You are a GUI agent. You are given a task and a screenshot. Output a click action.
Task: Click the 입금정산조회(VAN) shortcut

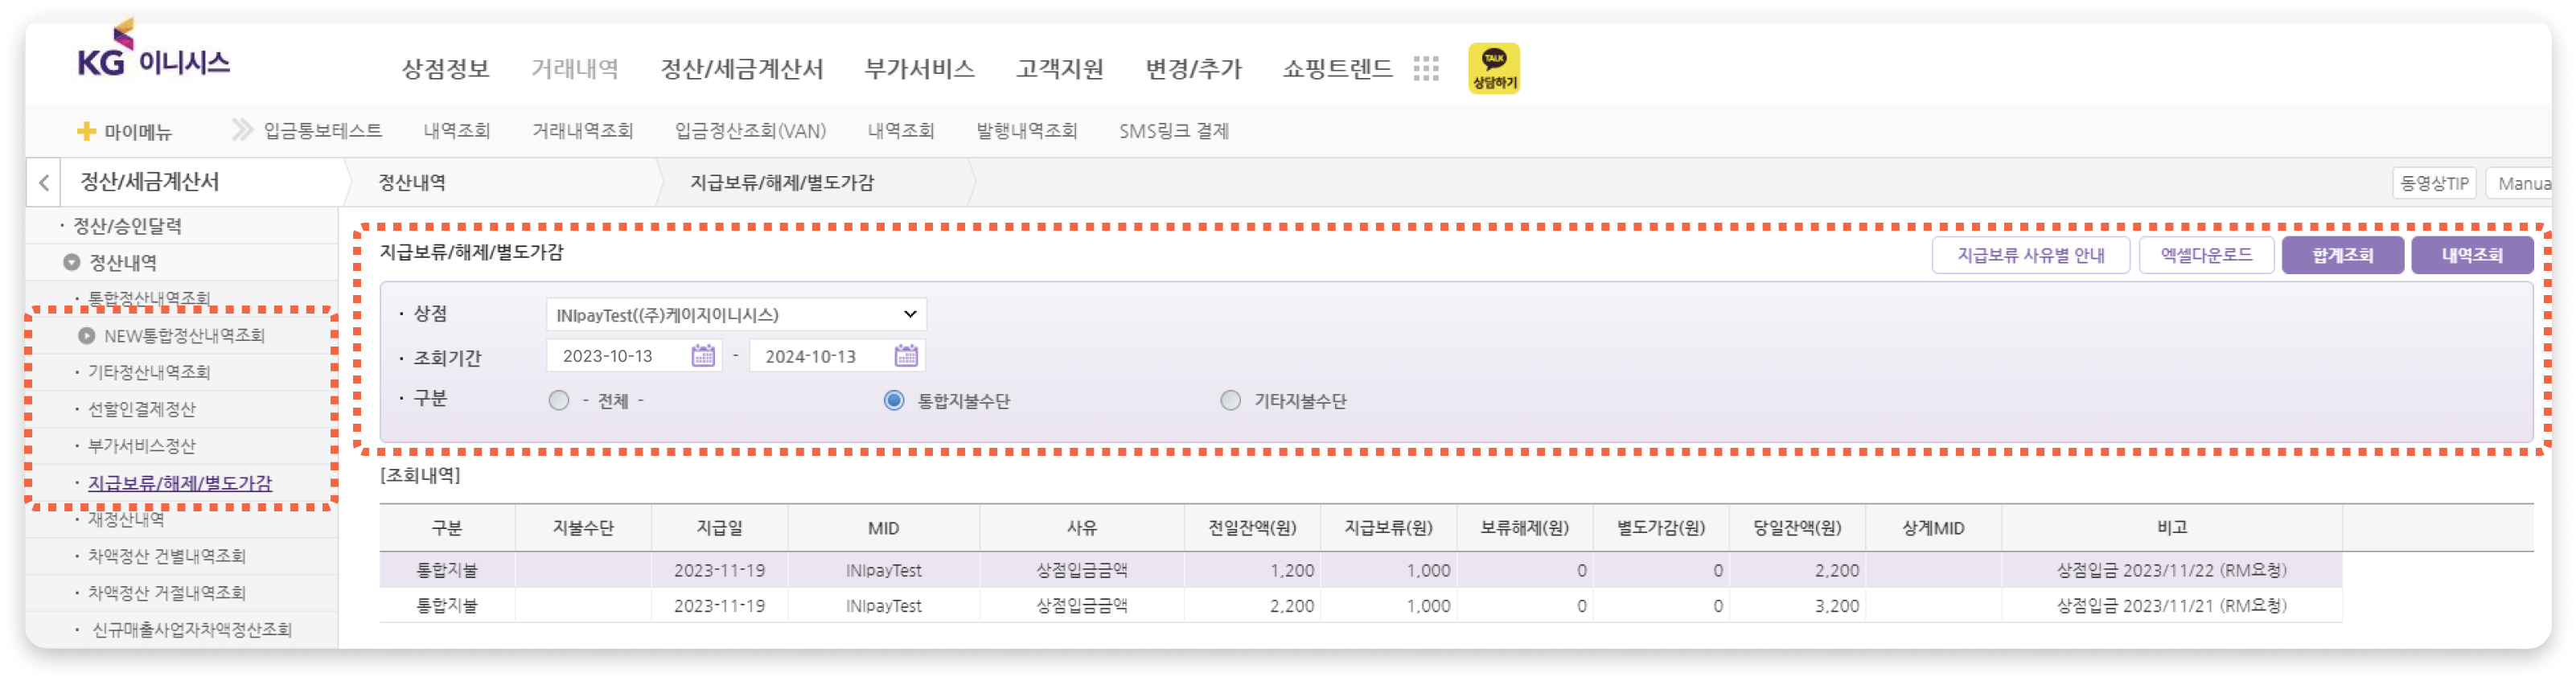coord(750,131)
